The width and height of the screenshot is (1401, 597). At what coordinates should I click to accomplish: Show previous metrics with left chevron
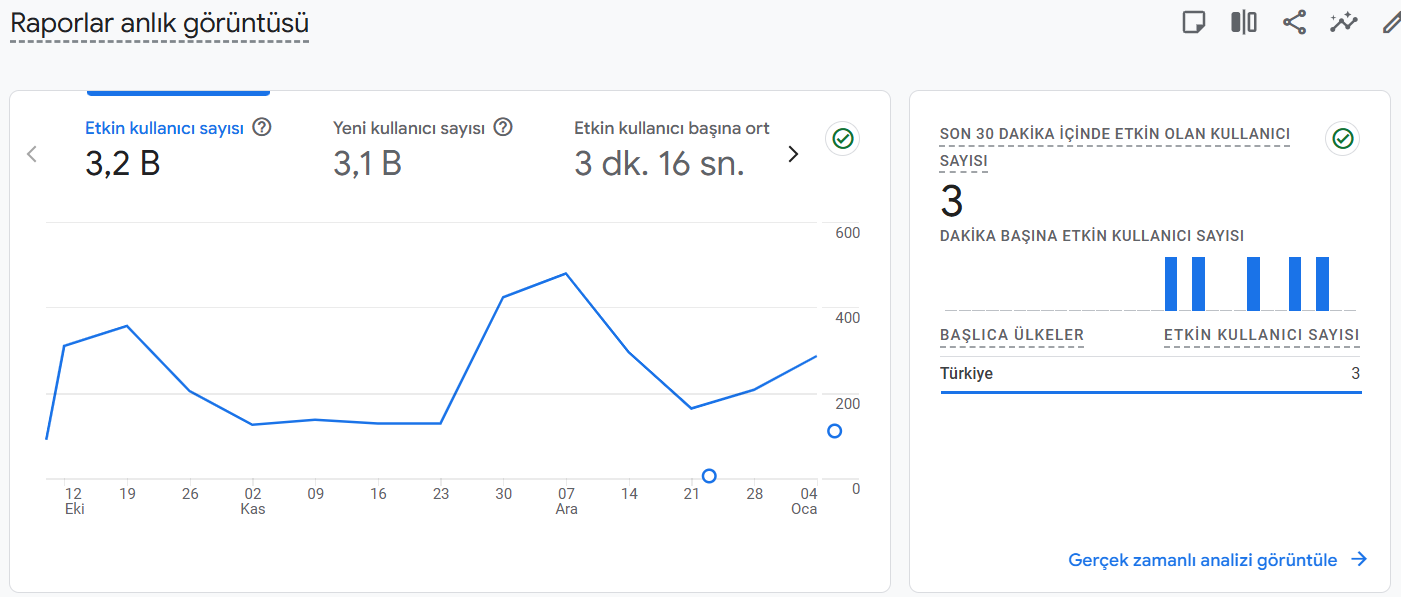coord(32,154)
